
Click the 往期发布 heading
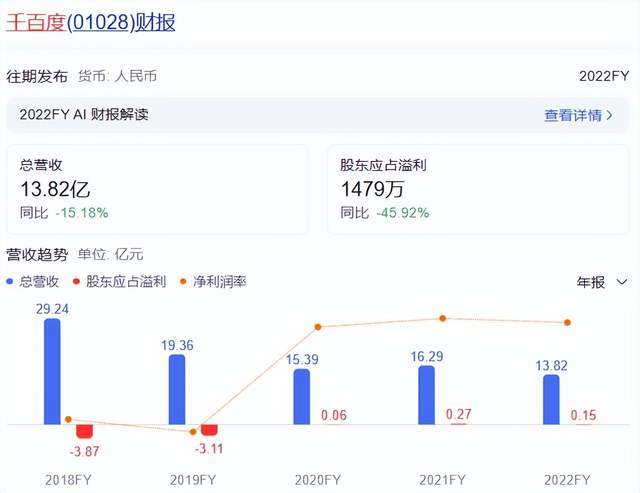tap(37, 76)
